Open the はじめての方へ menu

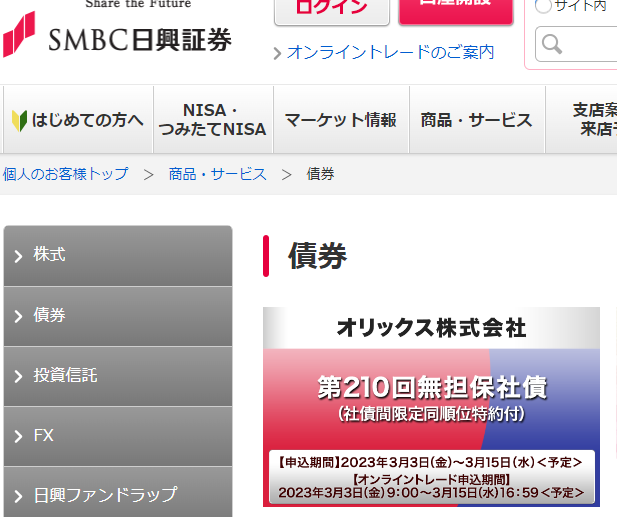point(78,120)
